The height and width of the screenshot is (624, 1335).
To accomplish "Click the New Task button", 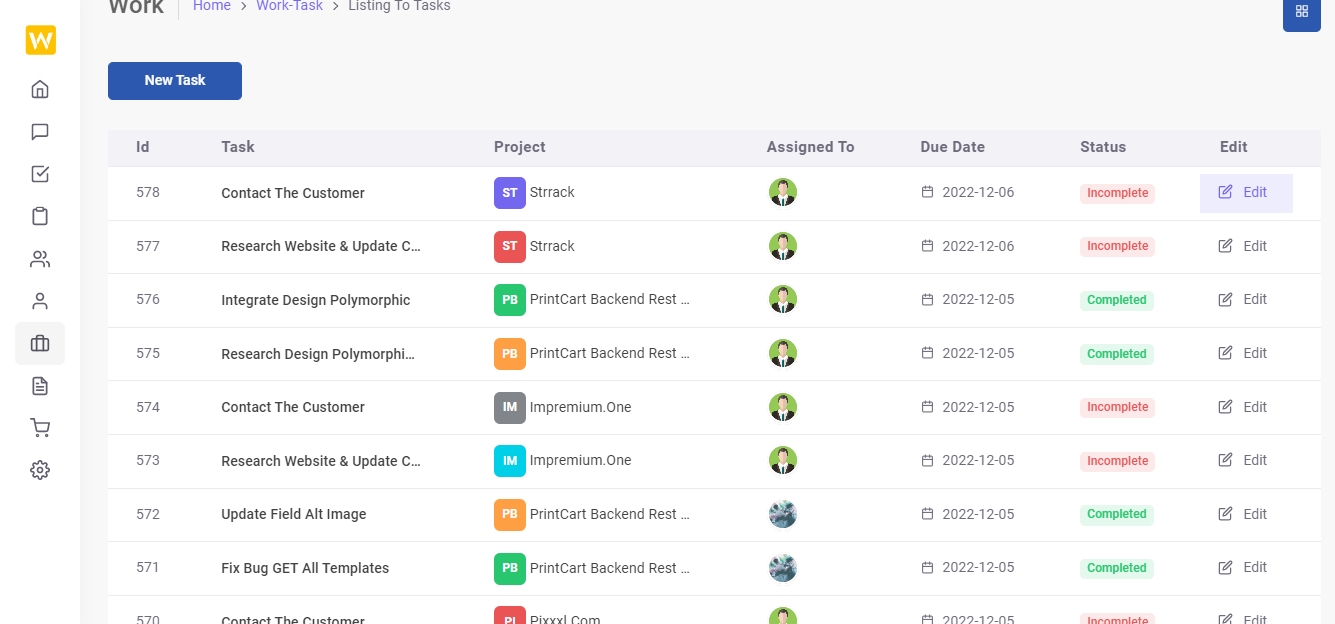I will coord(175,81).
